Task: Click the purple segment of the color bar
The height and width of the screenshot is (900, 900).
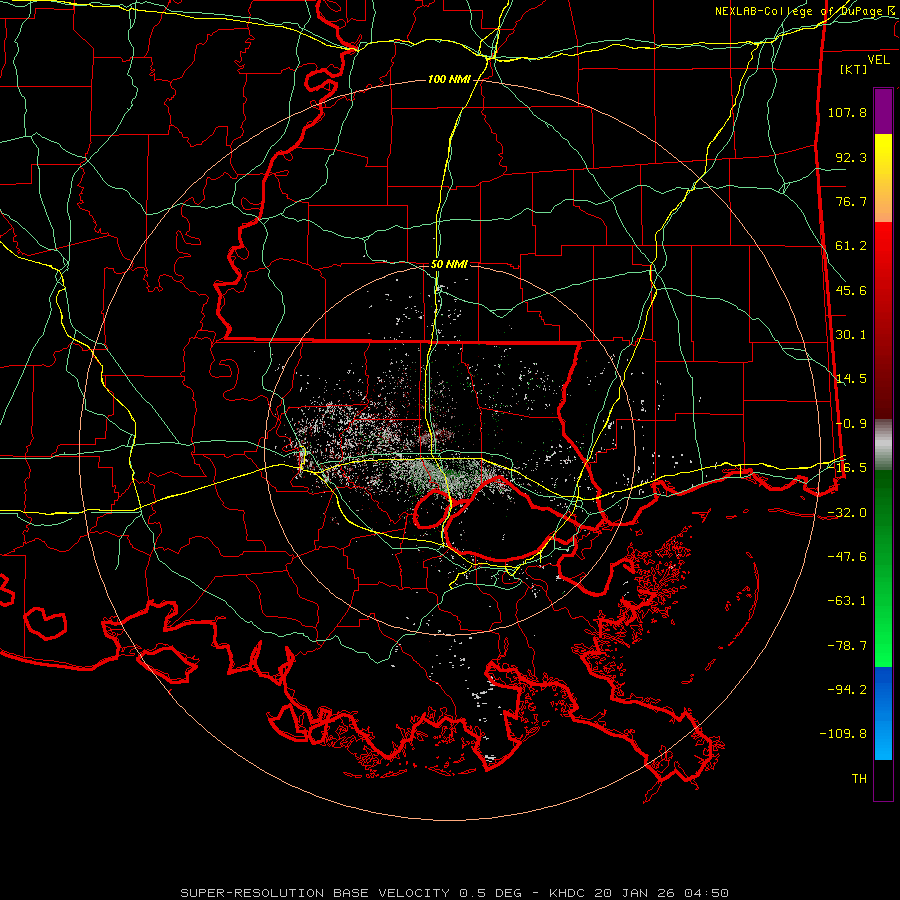Action: coord(883,112)
